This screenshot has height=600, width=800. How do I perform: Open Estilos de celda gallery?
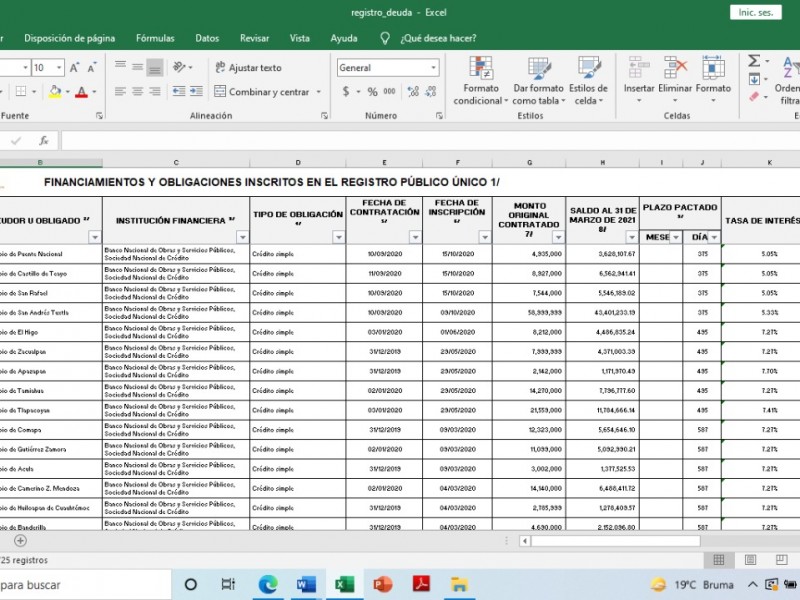point(588,81)
